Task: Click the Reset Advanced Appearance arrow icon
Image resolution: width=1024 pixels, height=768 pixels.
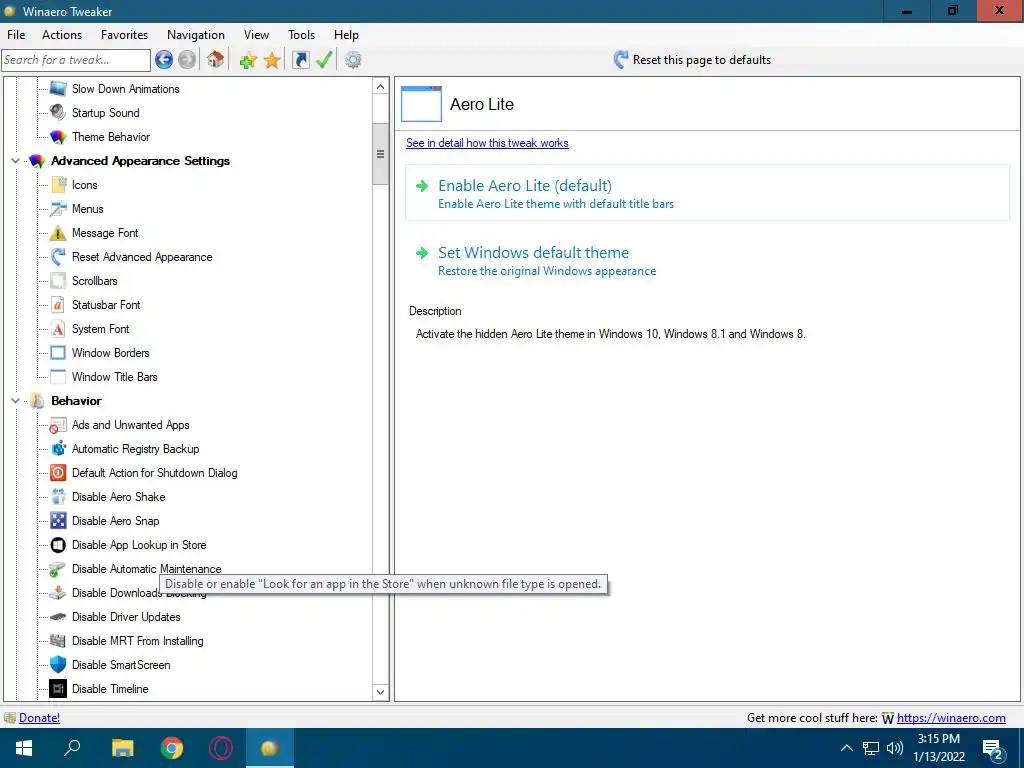Action: pyautogui.click(x=58, y=257)
